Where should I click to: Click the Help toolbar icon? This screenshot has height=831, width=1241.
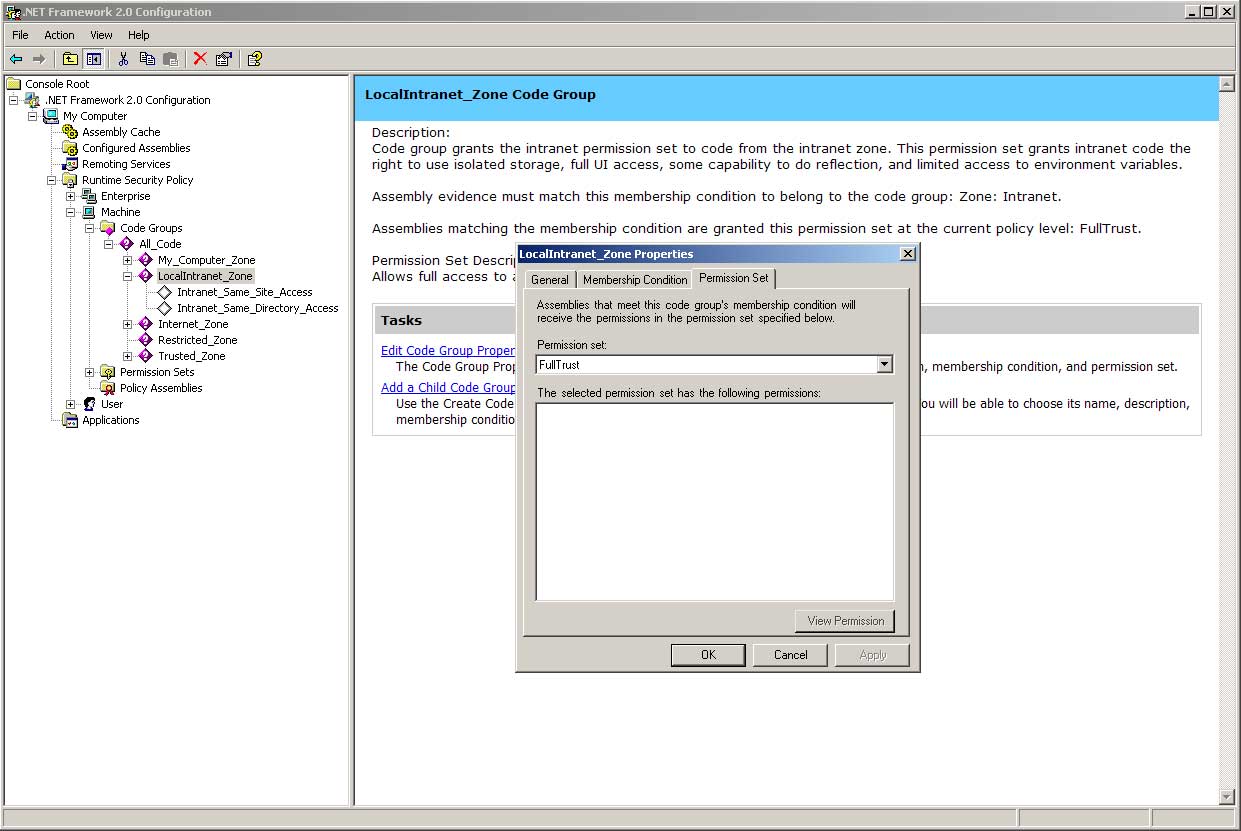(254, 59)
